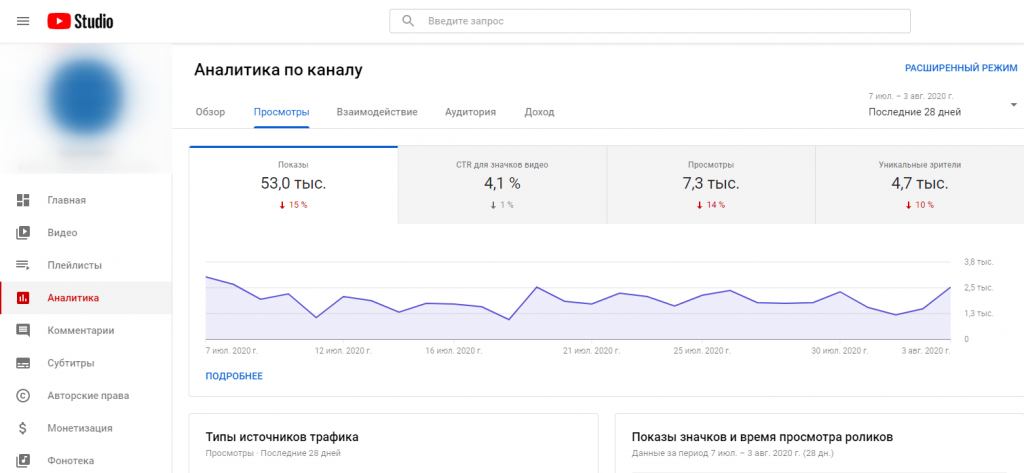1024x473 pixels.
Task: Open the Авторские права copyright icon
Action: 23,395
